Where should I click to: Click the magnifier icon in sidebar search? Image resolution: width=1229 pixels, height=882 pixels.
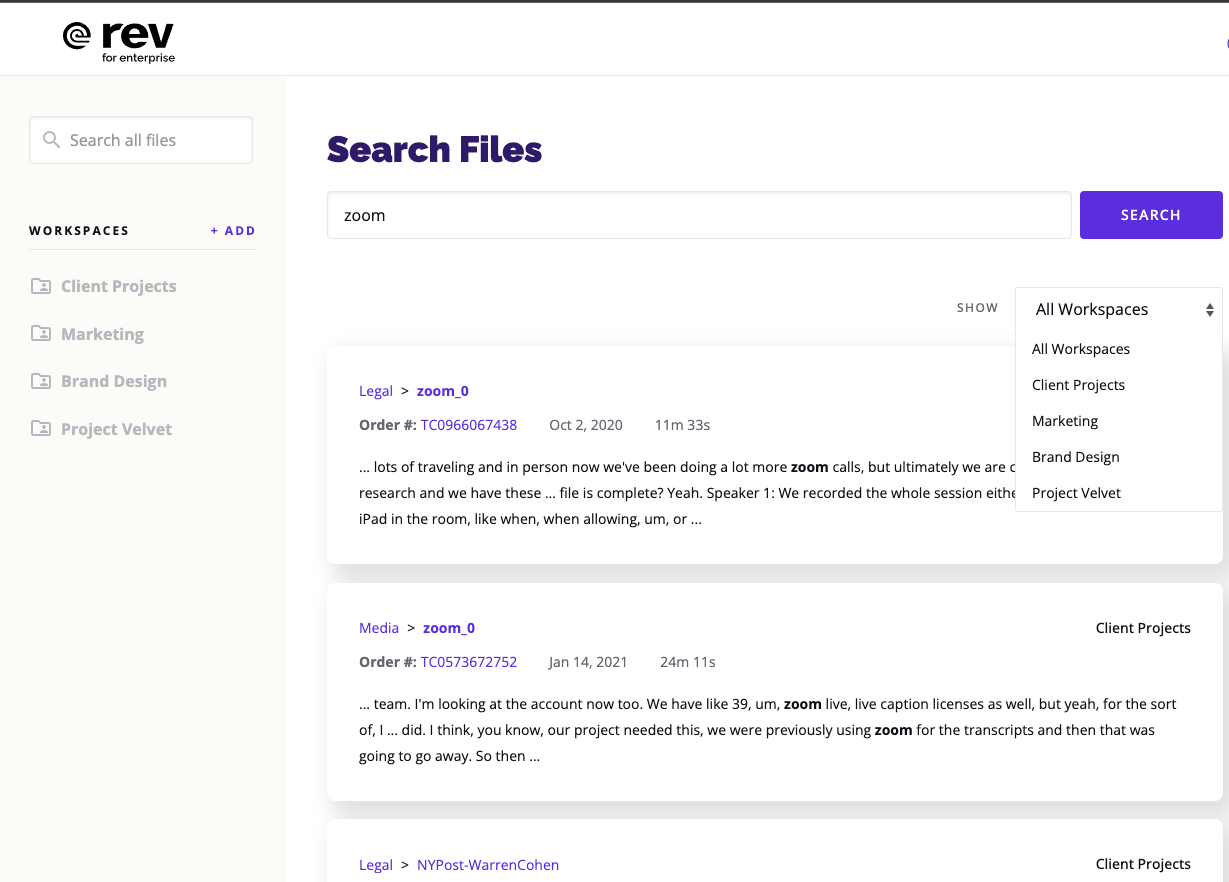pos(51,140)
